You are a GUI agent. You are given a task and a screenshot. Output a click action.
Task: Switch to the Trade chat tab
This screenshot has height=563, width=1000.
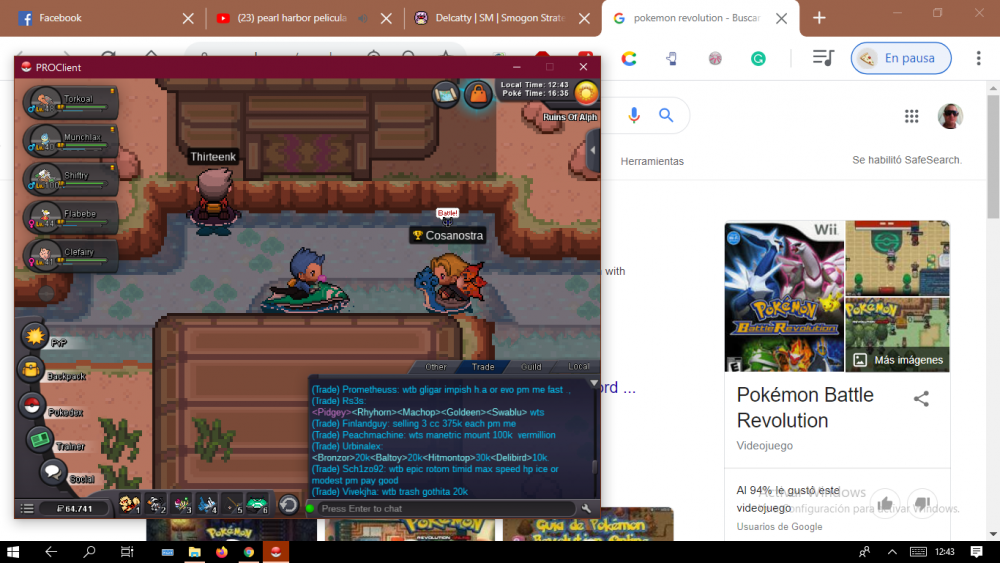[483, 367]
